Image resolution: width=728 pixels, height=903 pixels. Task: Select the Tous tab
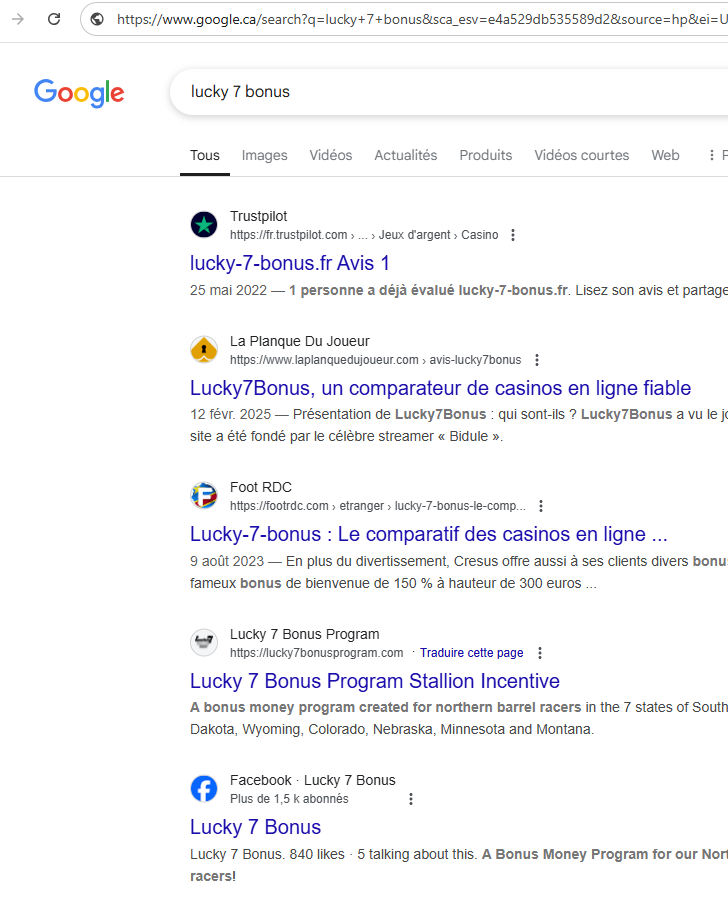(x=205, y=155)
